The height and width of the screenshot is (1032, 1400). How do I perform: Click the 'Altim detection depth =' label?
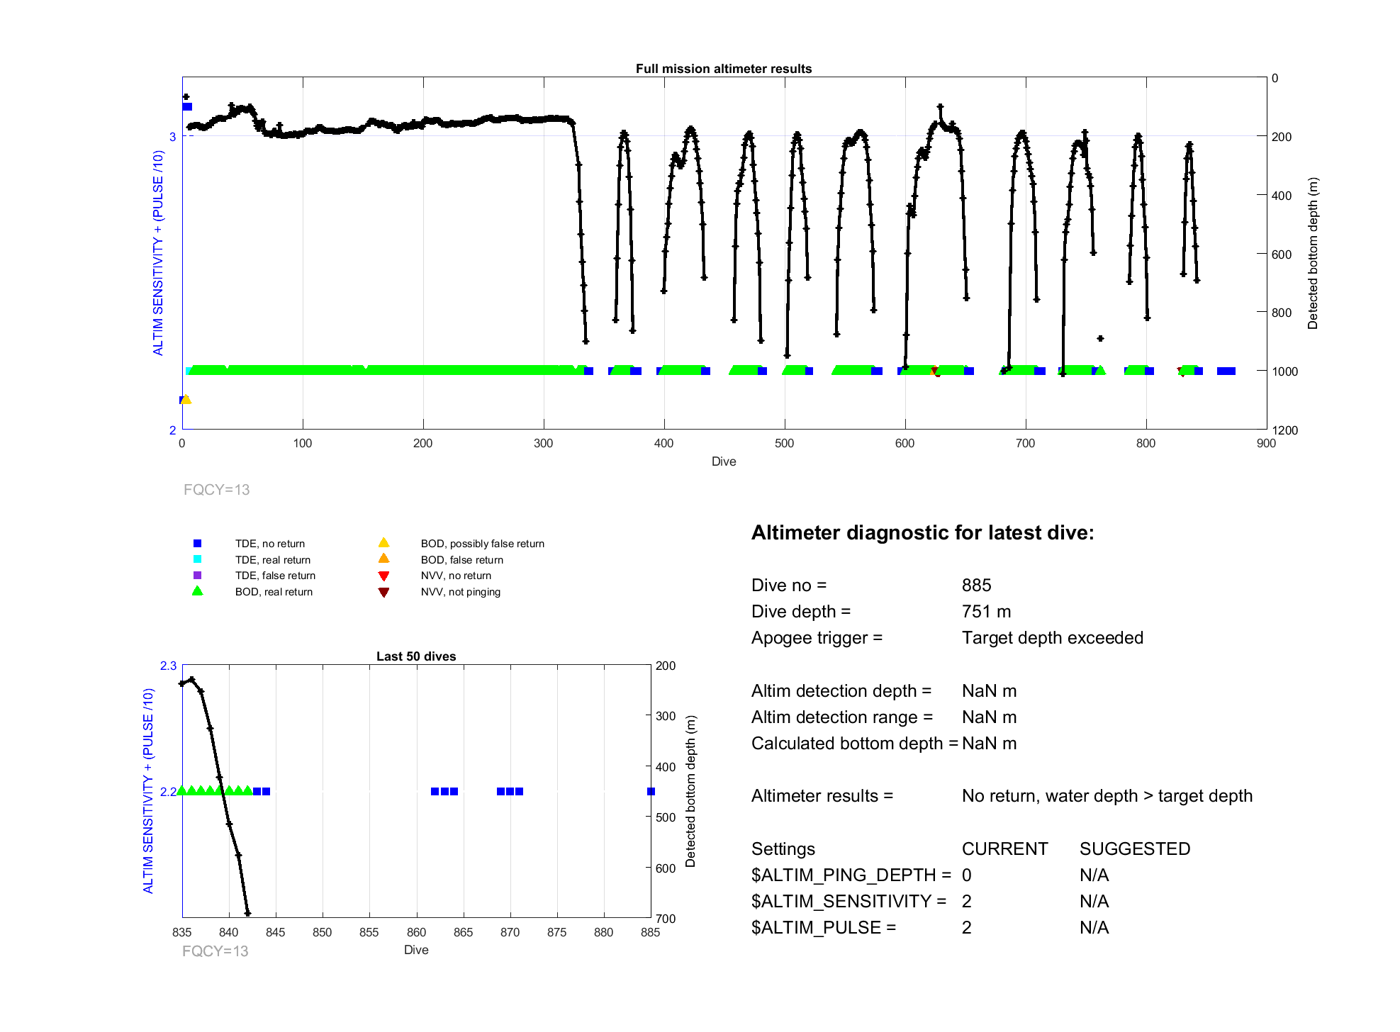(841, 691)
